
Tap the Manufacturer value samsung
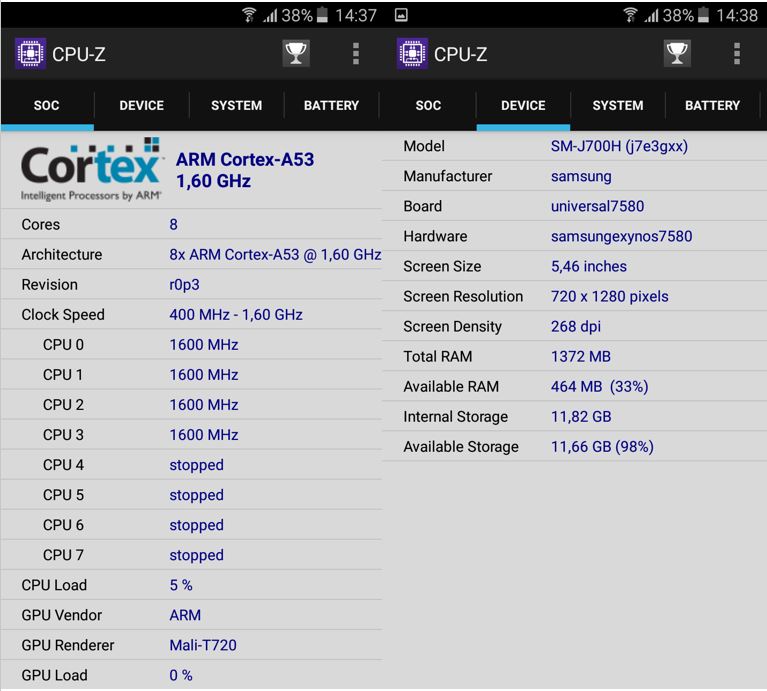(581, 176)
